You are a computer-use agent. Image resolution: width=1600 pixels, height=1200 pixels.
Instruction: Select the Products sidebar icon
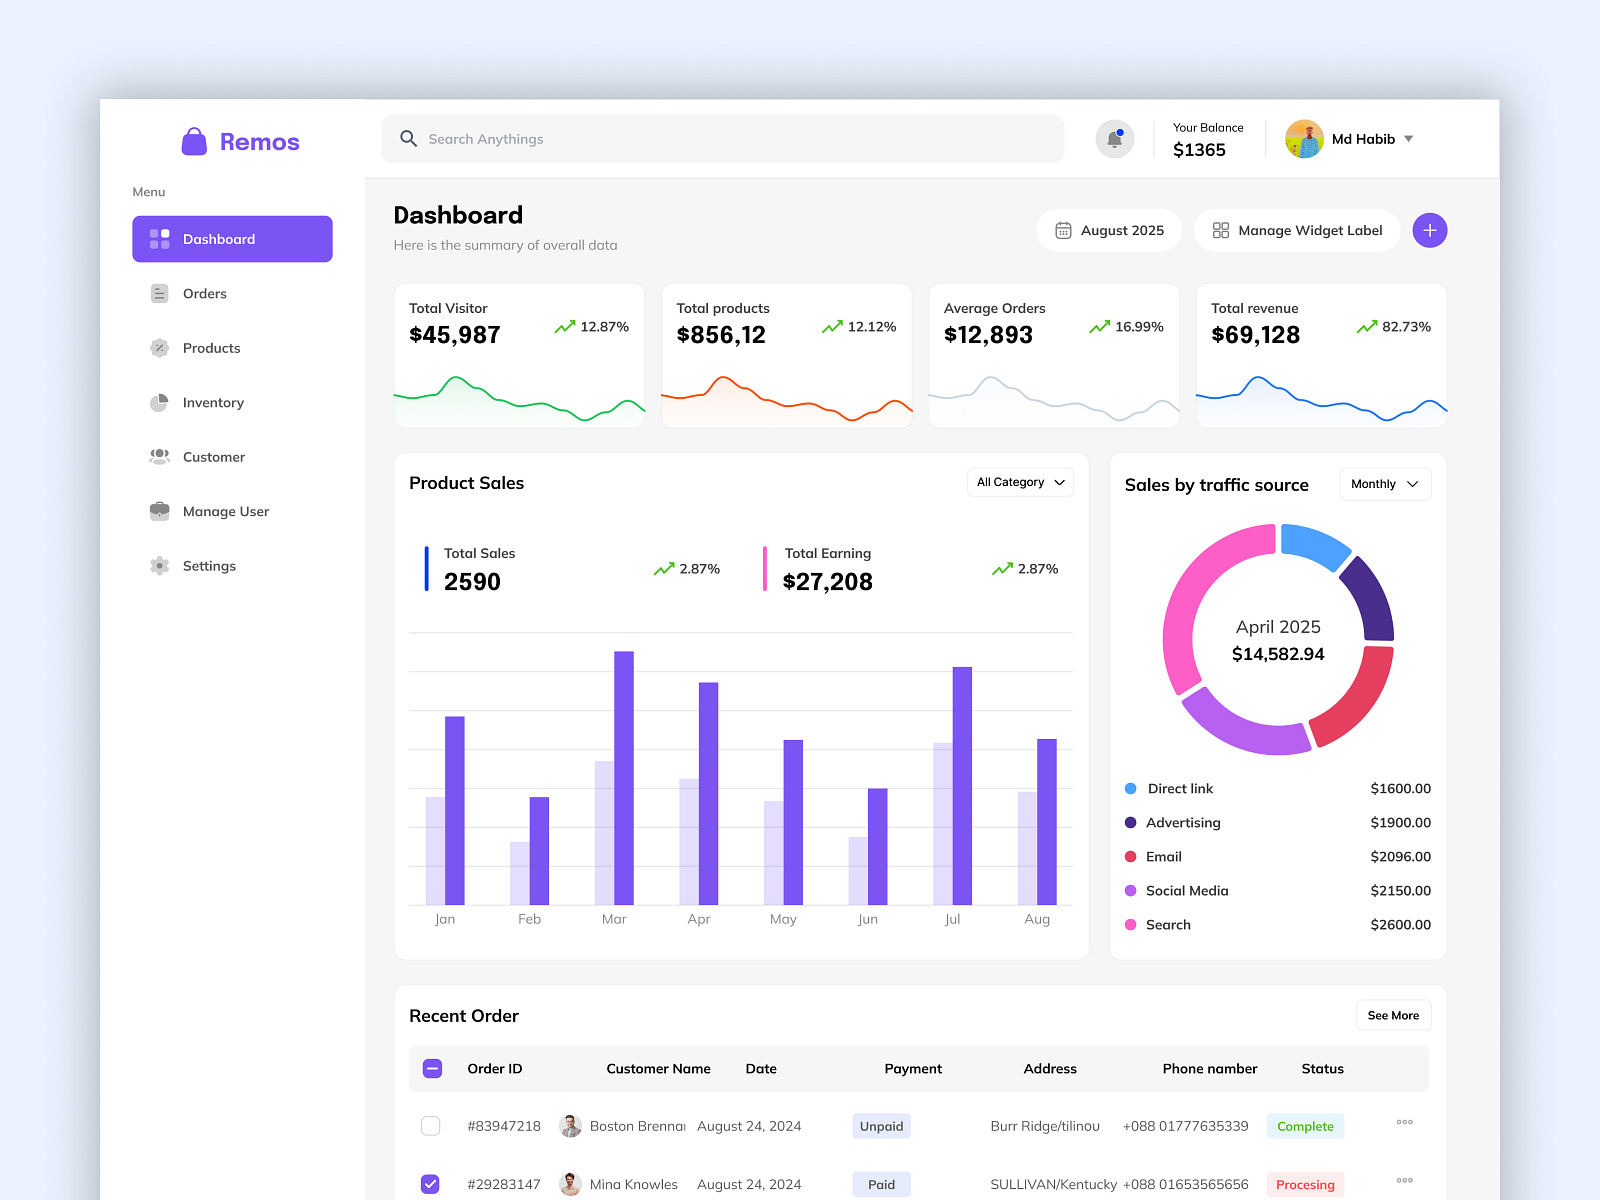(160, 348)
